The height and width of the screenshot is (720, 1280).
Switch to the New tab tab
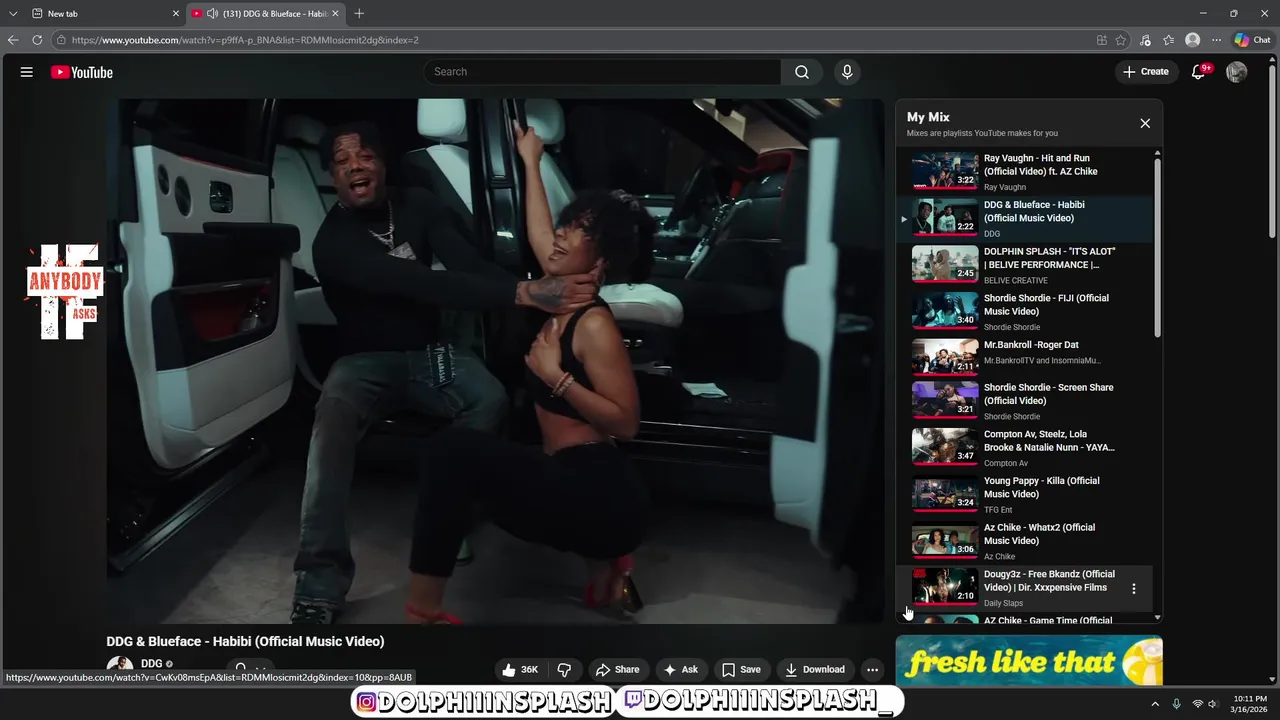tap(104, 13)
